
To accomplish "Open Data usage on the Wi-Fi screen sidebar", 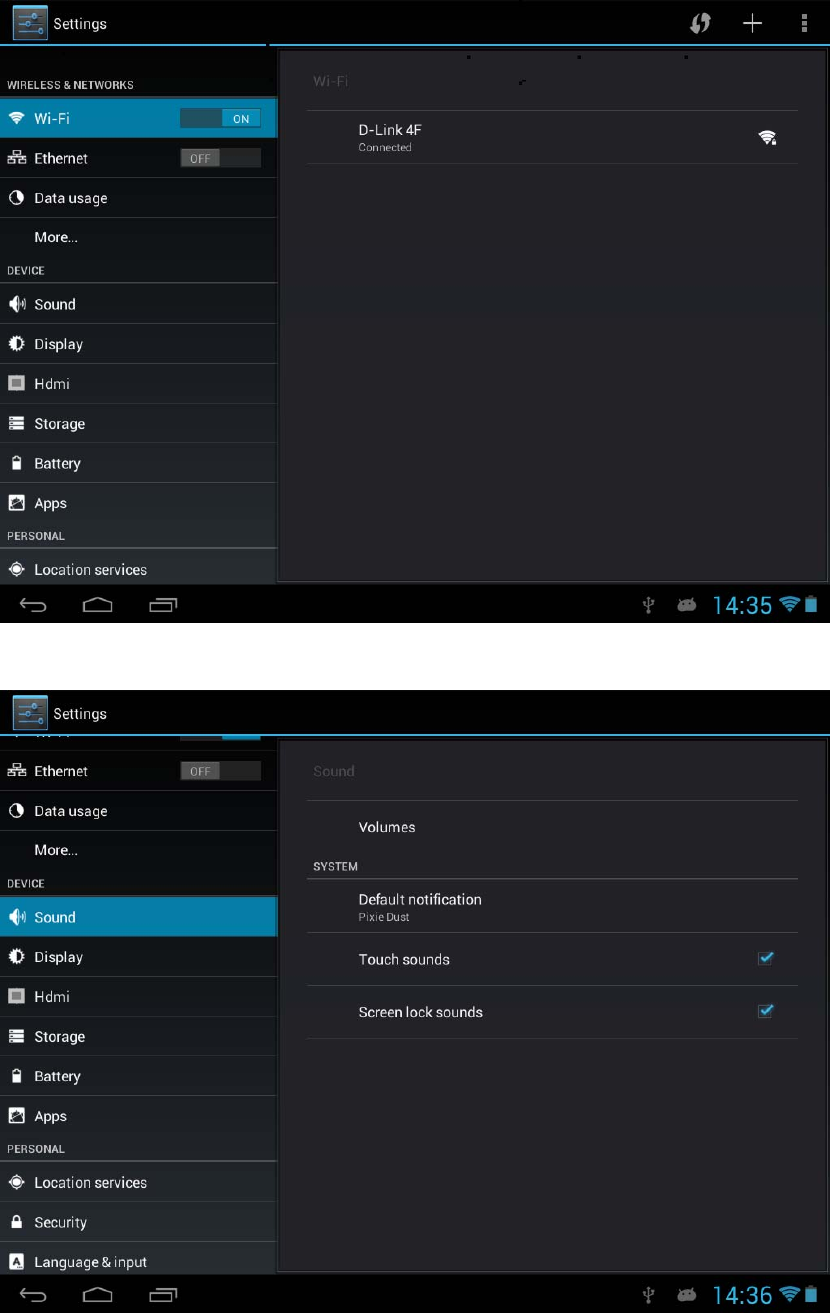I will [138, 198].
